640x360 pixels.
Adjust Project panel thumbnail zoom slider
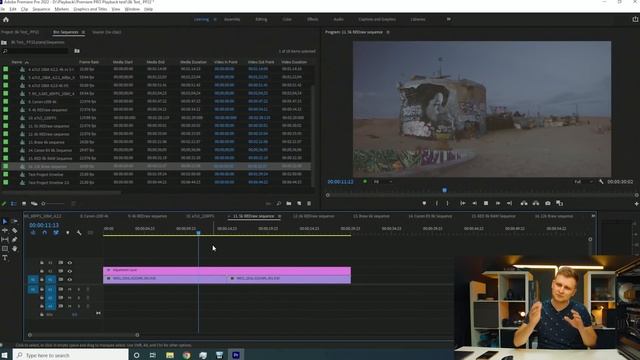[53, 203]
